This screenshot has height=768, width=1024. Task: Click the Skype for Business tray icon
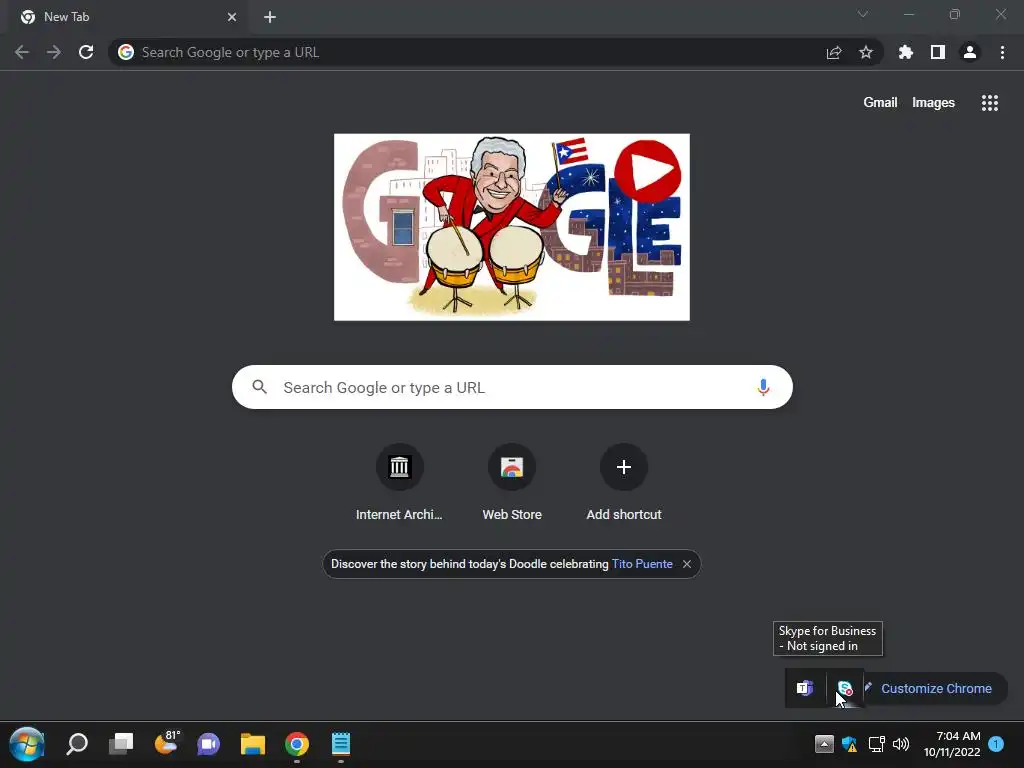[844, 688]
